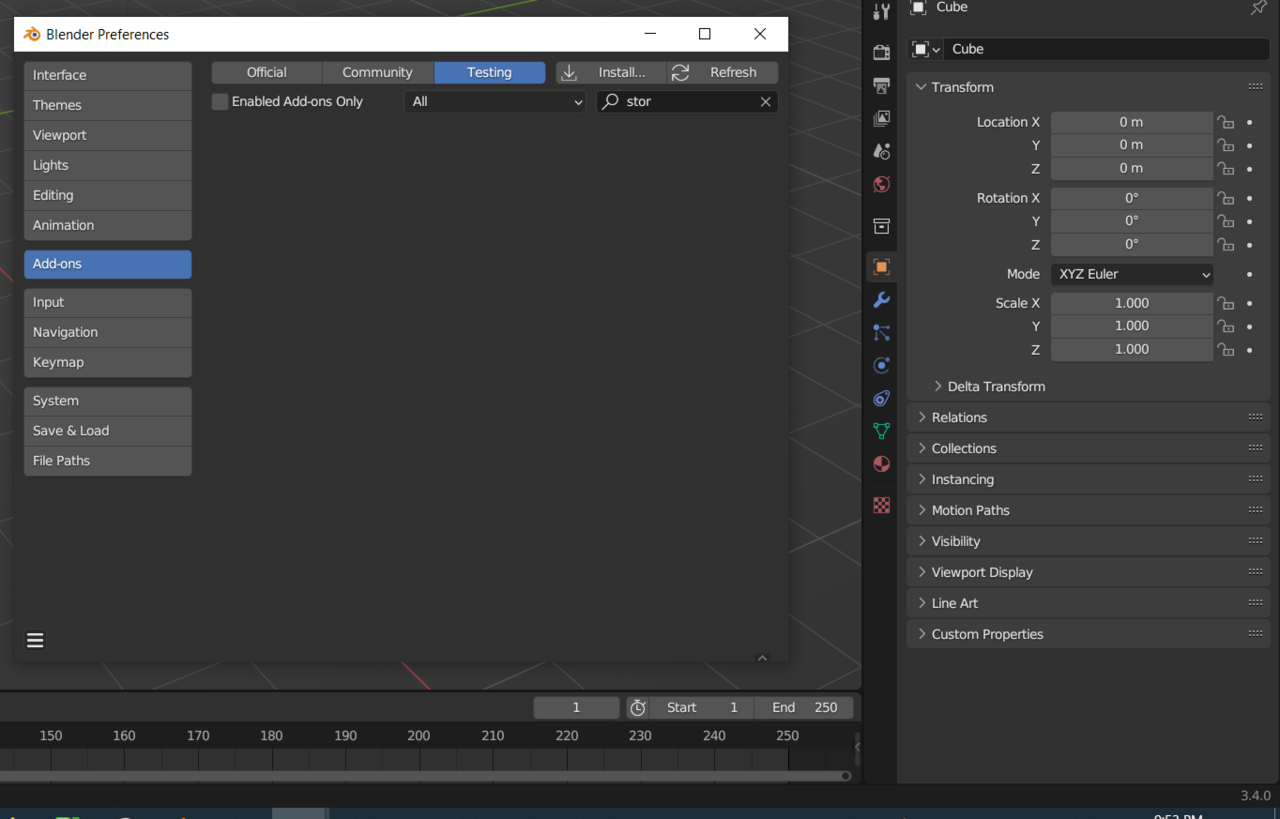
Task: Toggle the lock for Location X
Action: pyautogui.click(x=1225, y=122)
